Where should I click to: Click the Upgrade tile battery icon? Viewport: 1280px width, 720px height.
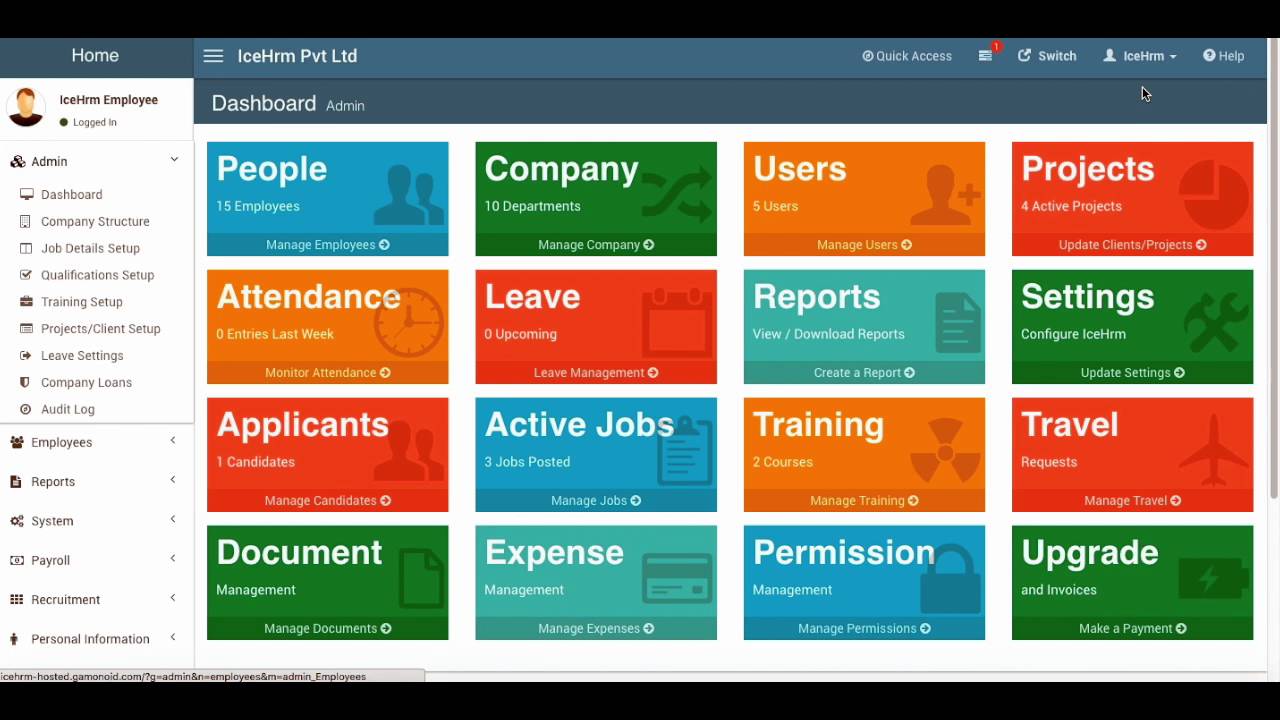pos(1214,580)
